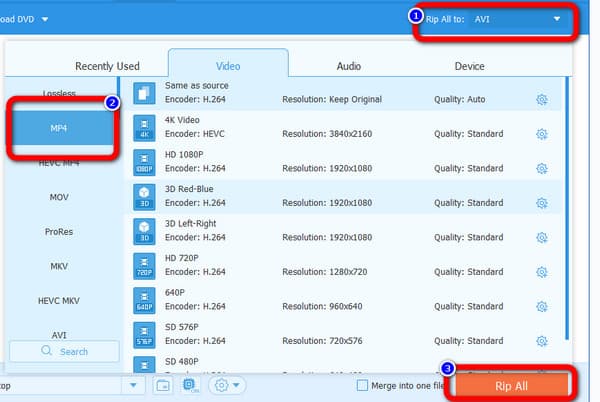This screenshot has width=600, height=402.
Task: Click the hardware acceleration chip icon
Action: (190, 386)
